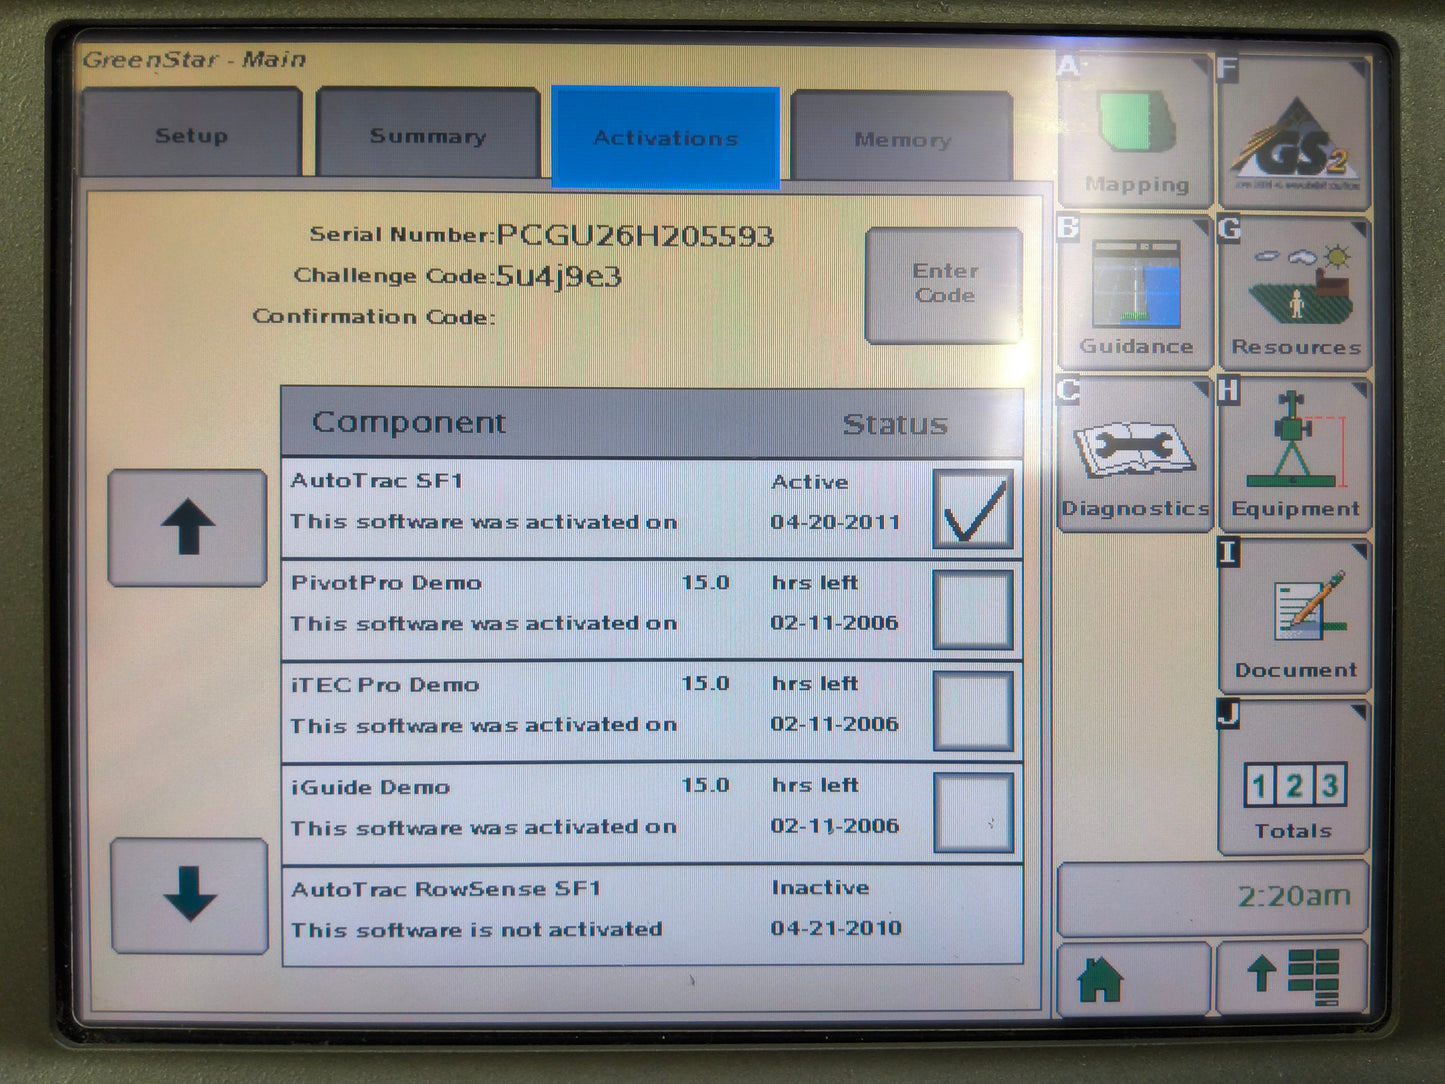Open the Document softkey

click(1295, 616)
